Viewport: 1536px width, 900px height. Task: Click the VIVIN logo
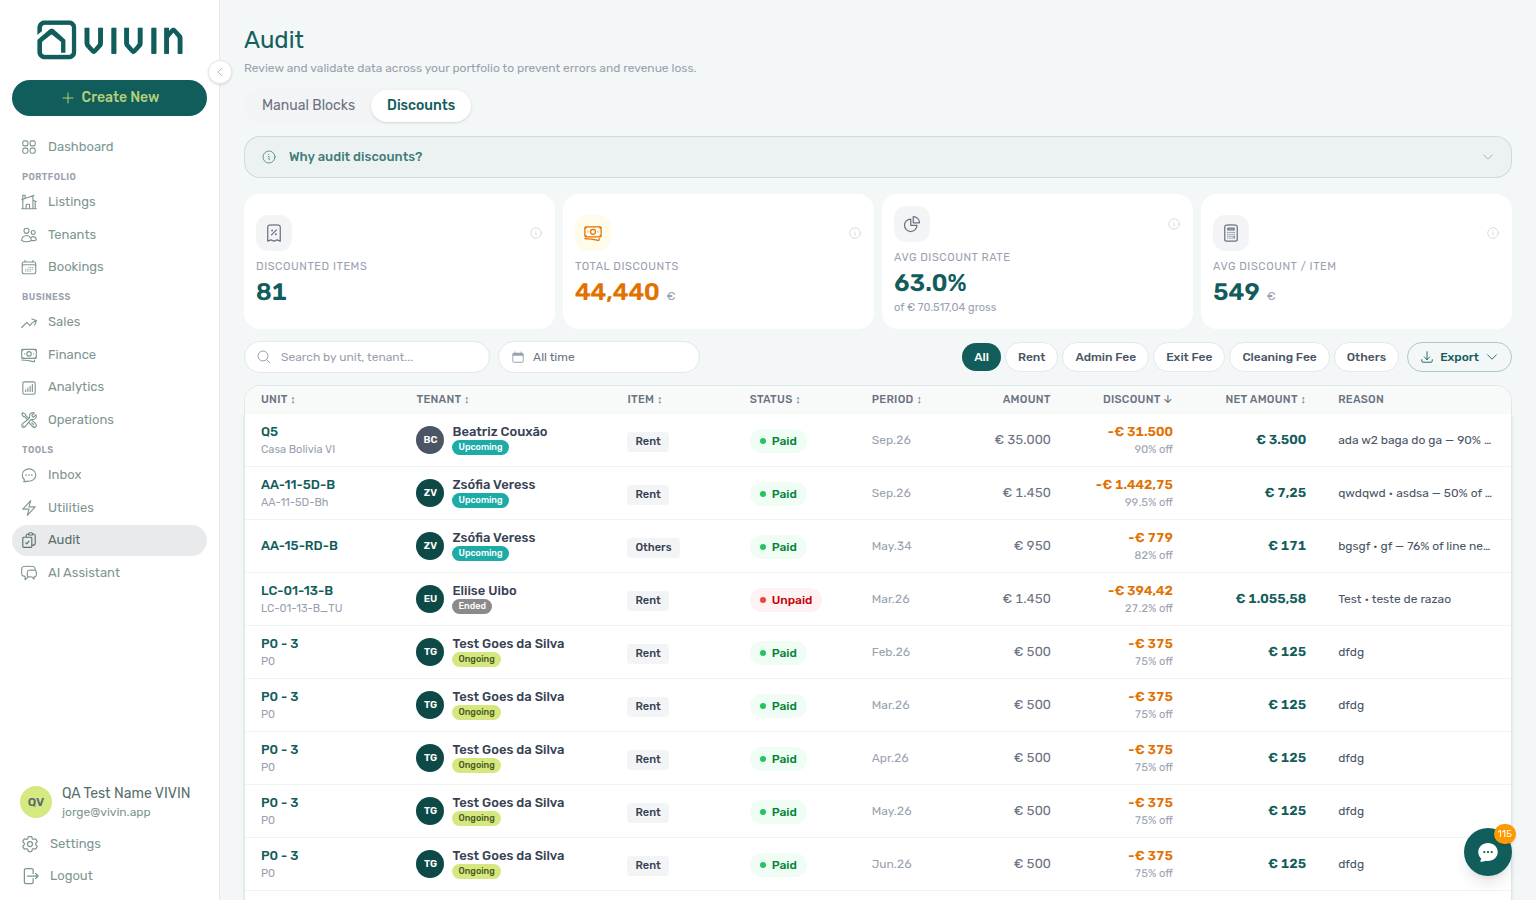[x=110, y=40]
